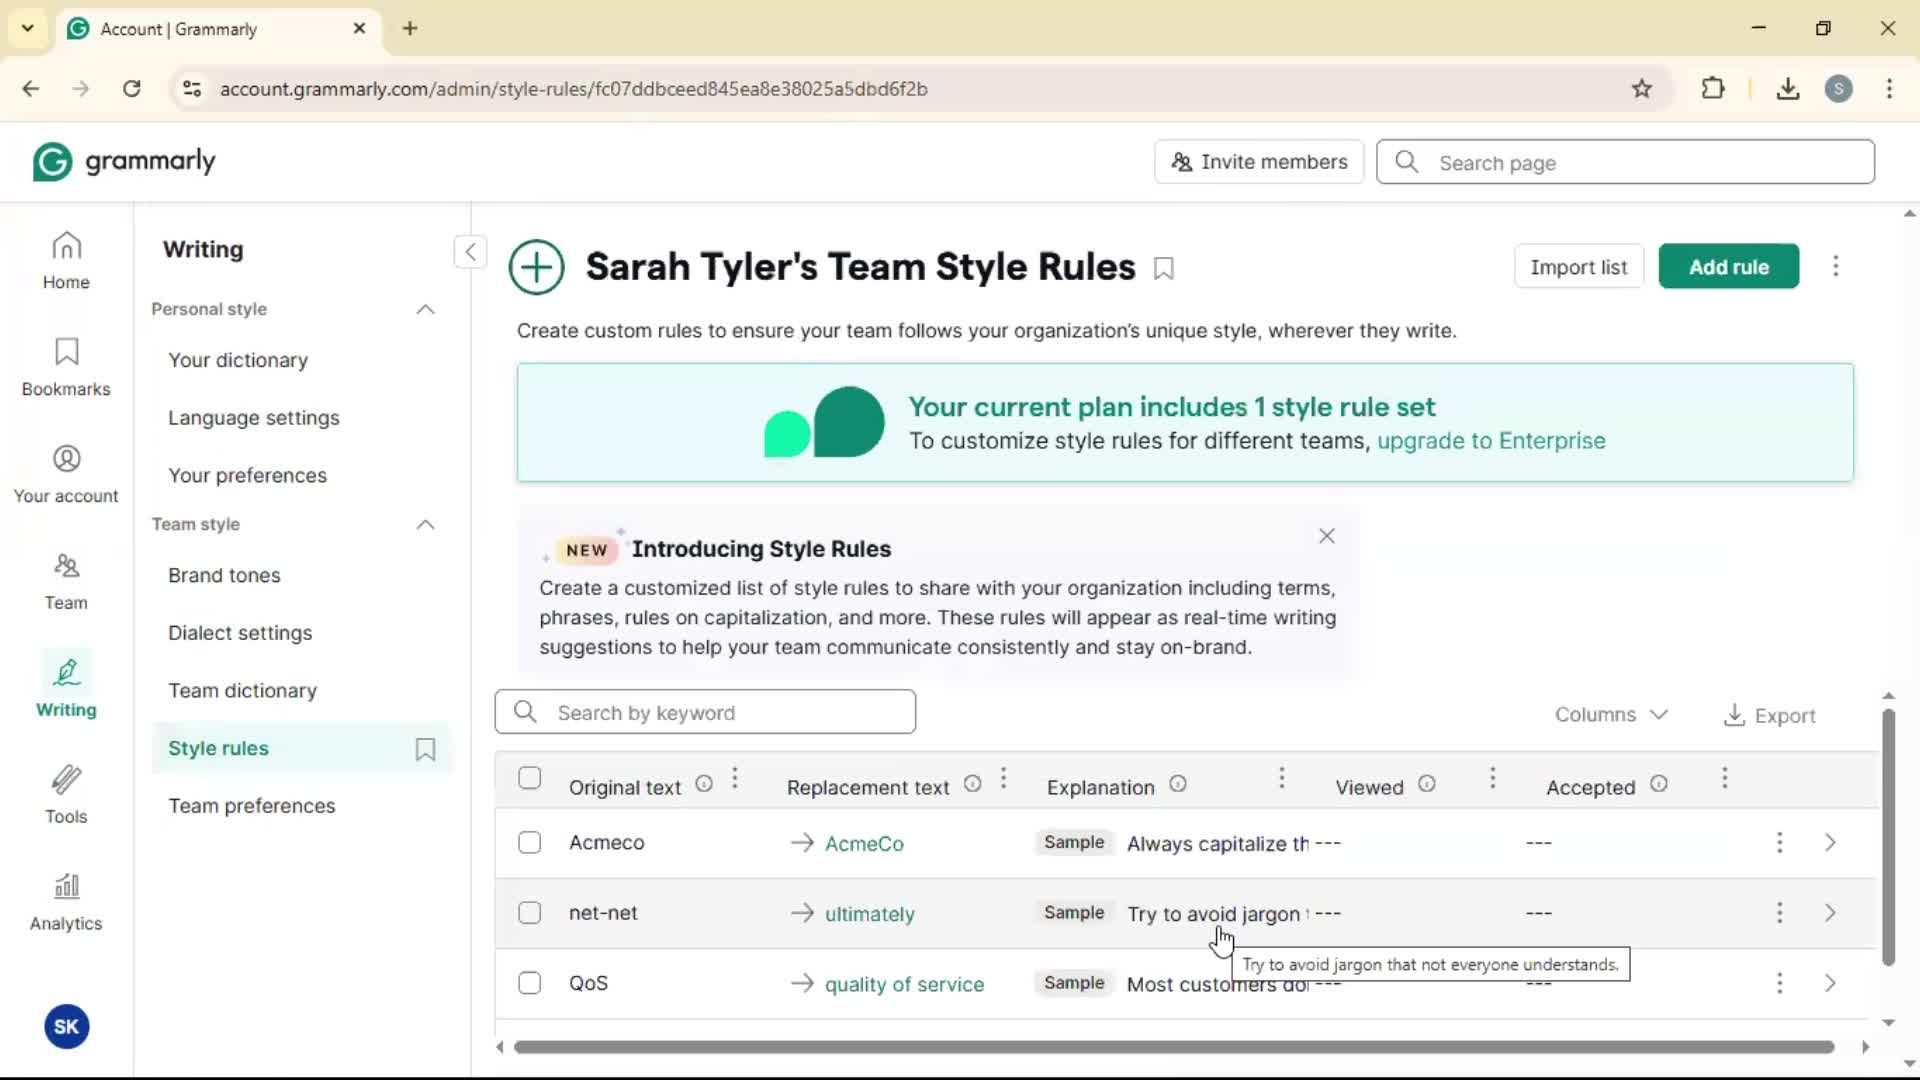Open the SK user avatar menu

click(x=67, y=1027)
